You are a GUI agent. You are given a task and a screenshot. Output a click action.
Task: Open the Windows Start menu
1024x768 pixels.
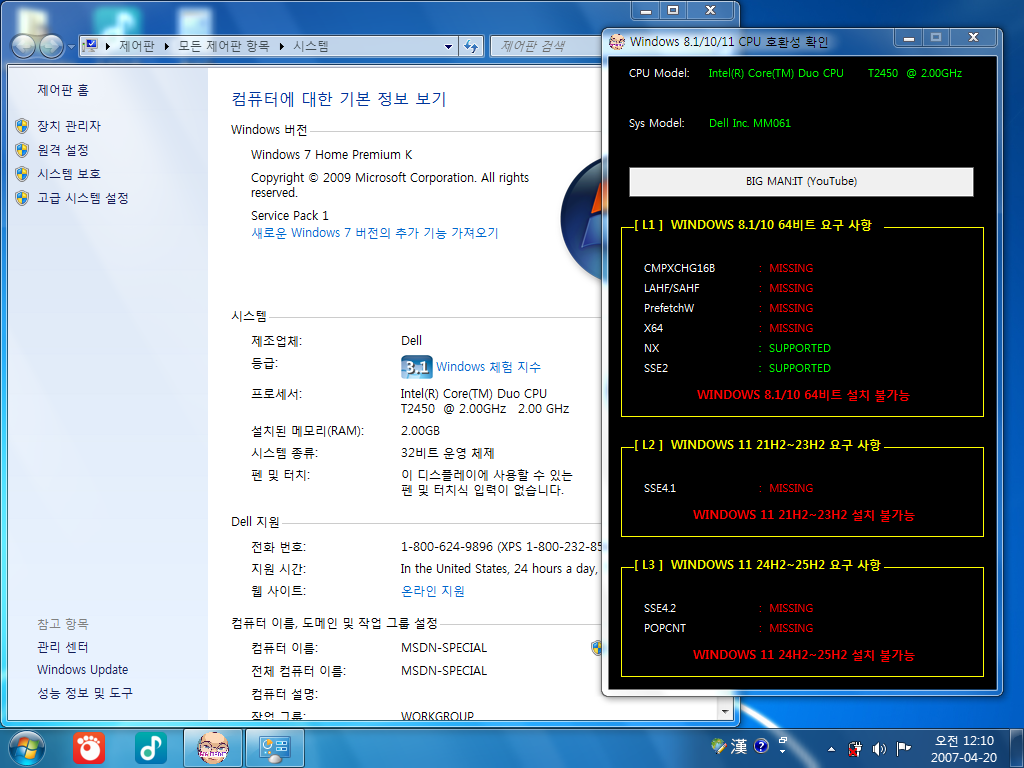[x=27, y=748]
